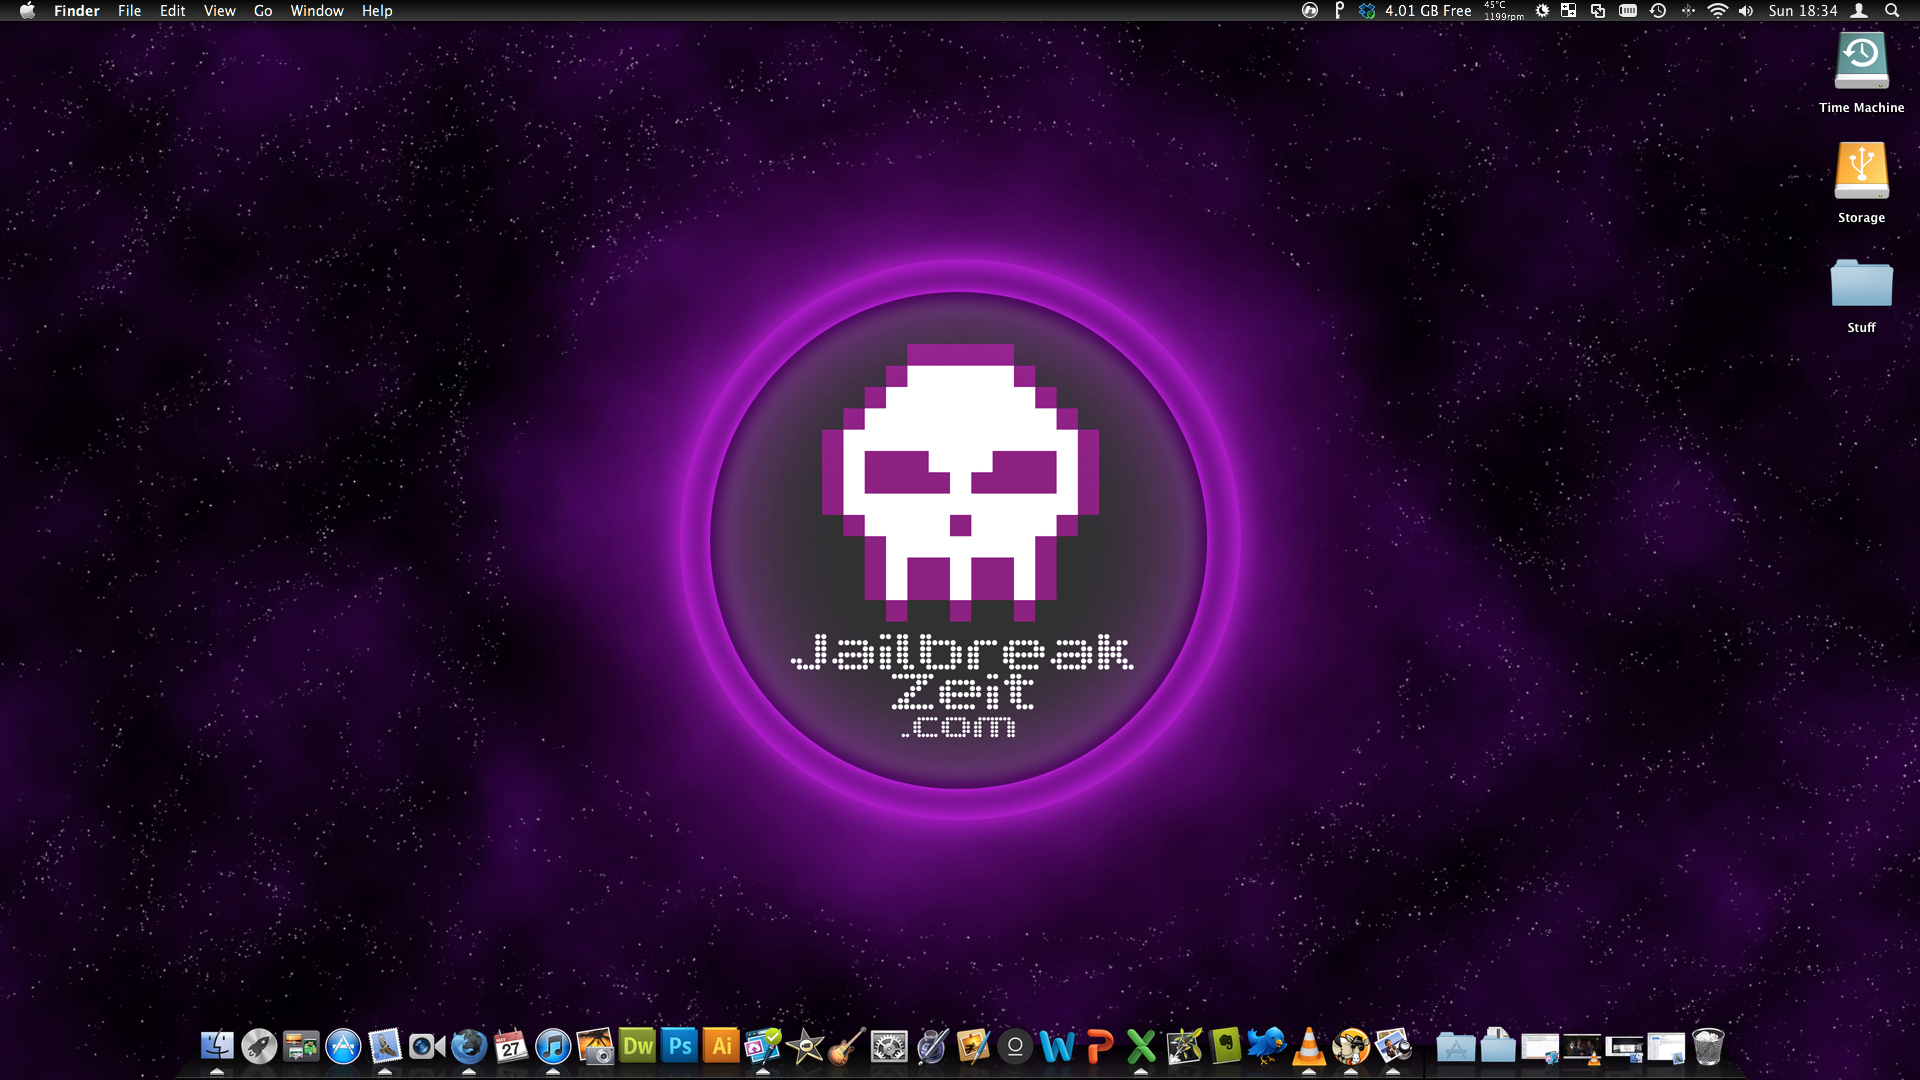Click the 45°C 1199rpm temperature monitor
Screen dimensions: 1920x1080
1503,11
